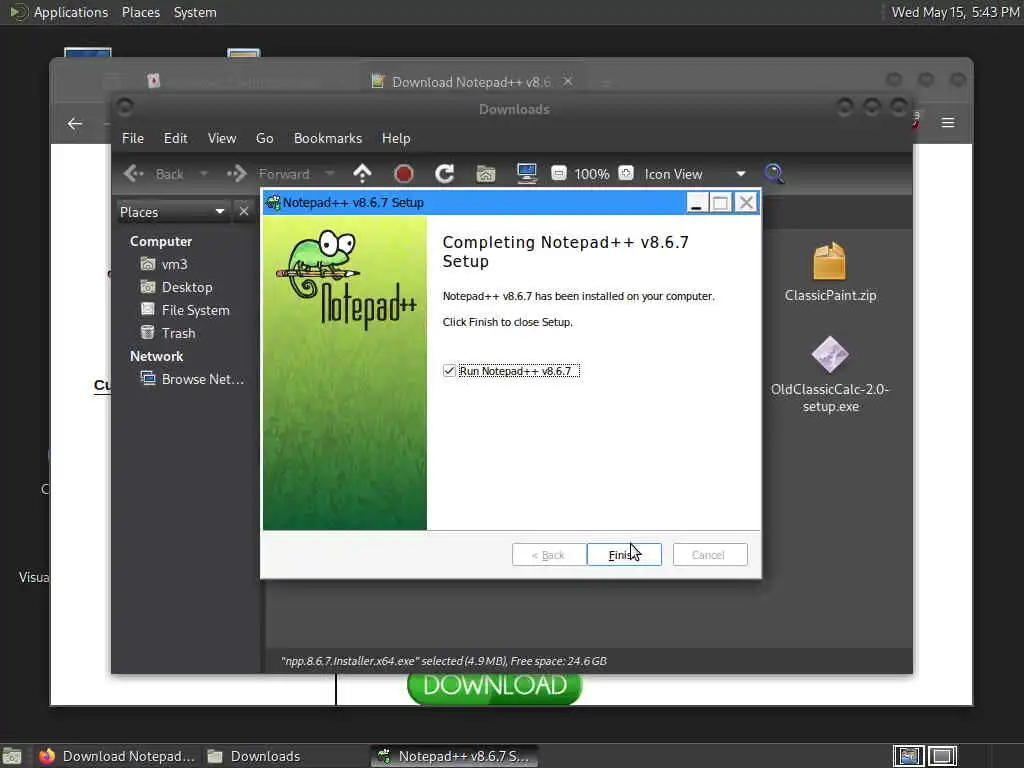1024x768 pixels.
Task: Click the Downloads window menu button
Action: coord(125,106)
